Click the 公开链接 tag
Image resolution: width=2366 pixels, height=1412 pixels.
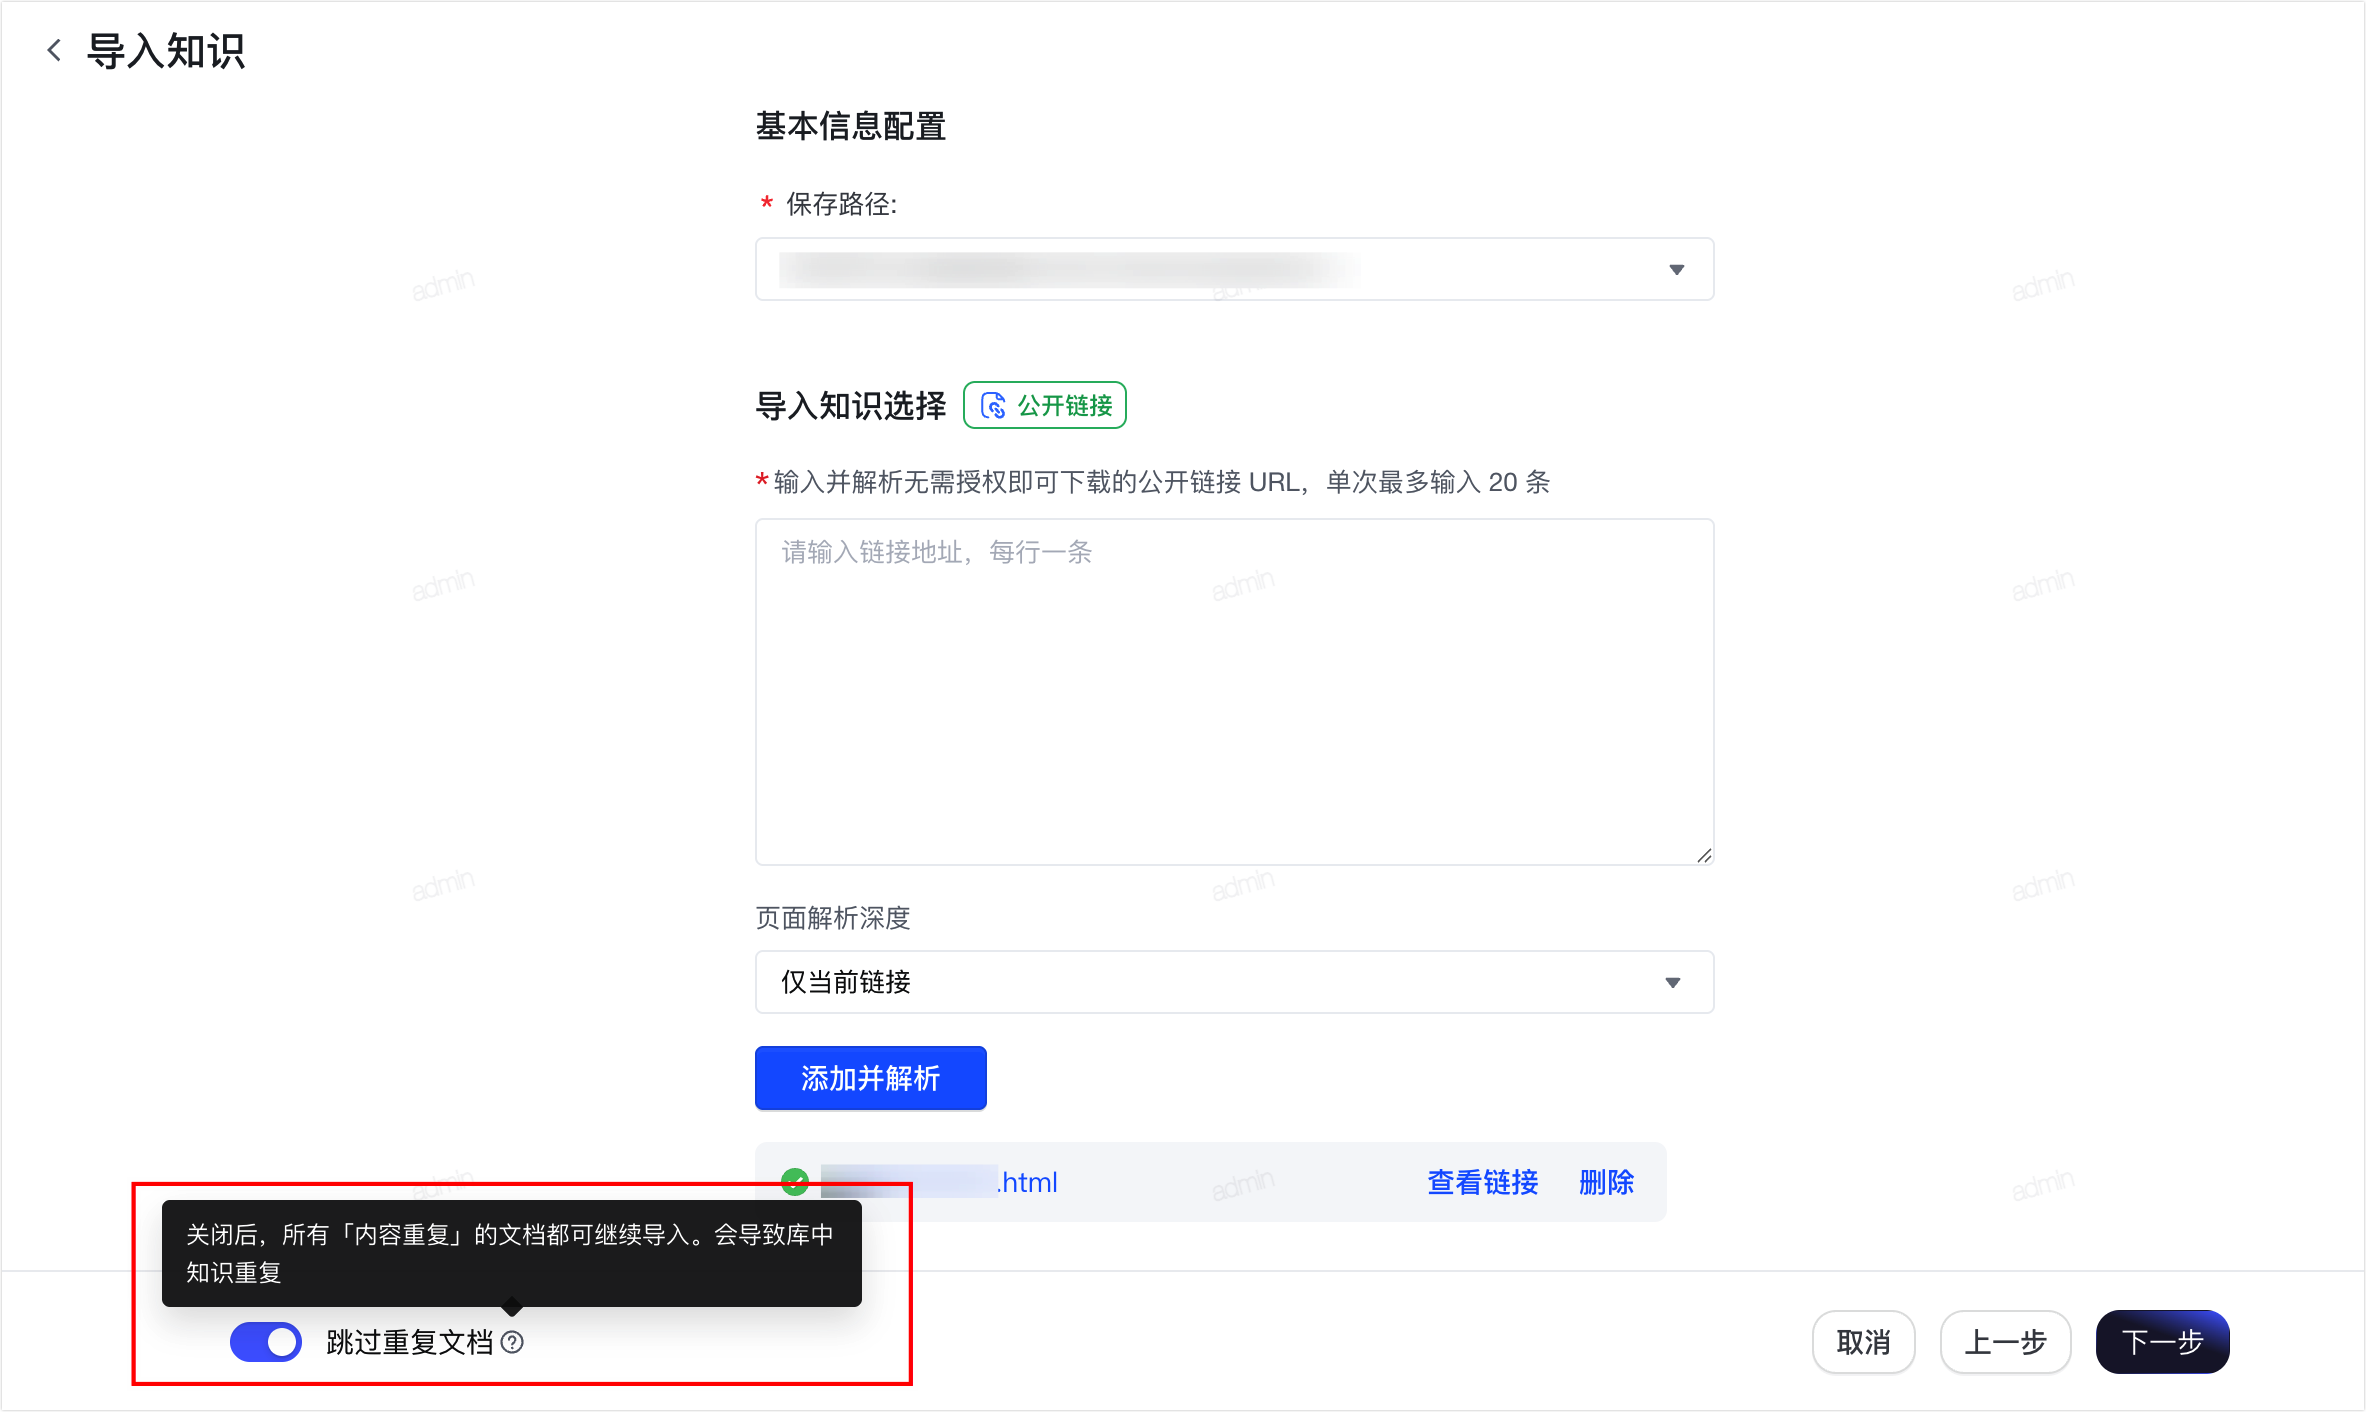coord(1045,405)
